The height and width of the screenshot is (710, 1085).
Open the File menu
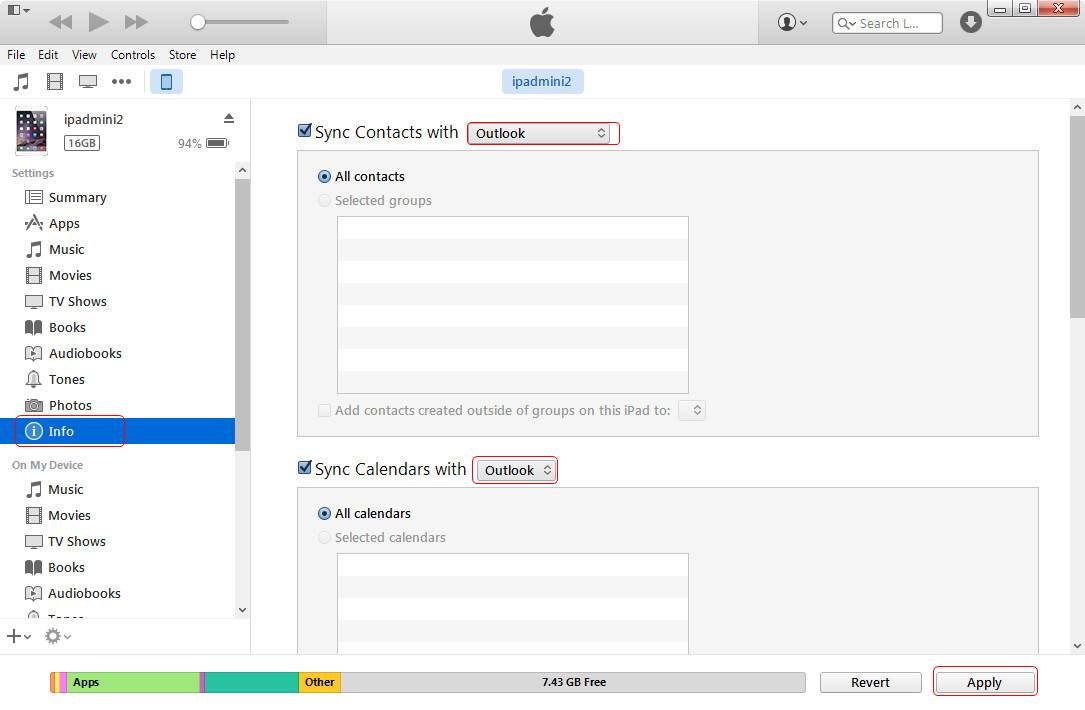(16, 55)
